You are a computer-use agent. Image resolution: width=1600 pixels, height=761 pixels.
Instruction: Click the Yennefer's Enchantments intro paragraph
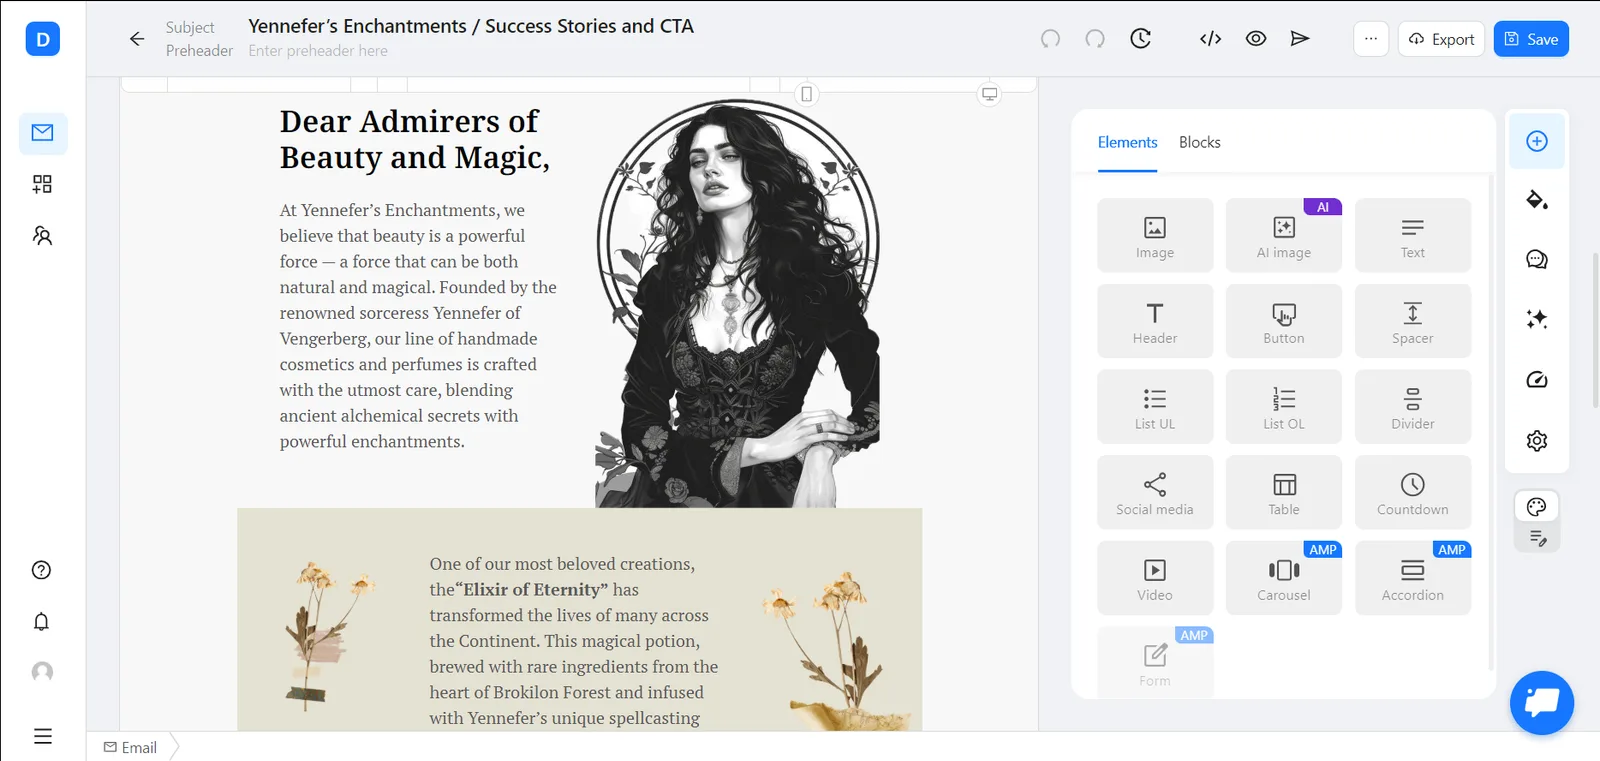coord(418,326)
